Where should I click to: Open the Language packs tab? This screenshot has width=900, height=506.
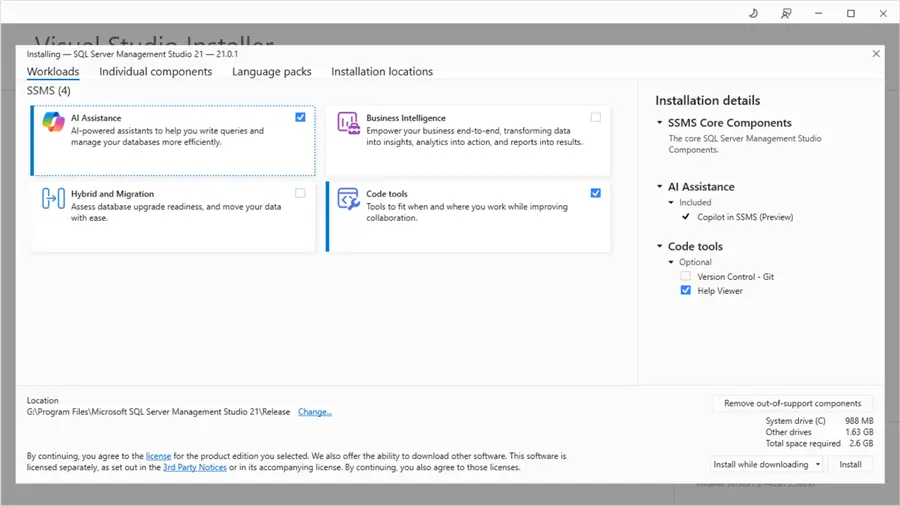271,72
